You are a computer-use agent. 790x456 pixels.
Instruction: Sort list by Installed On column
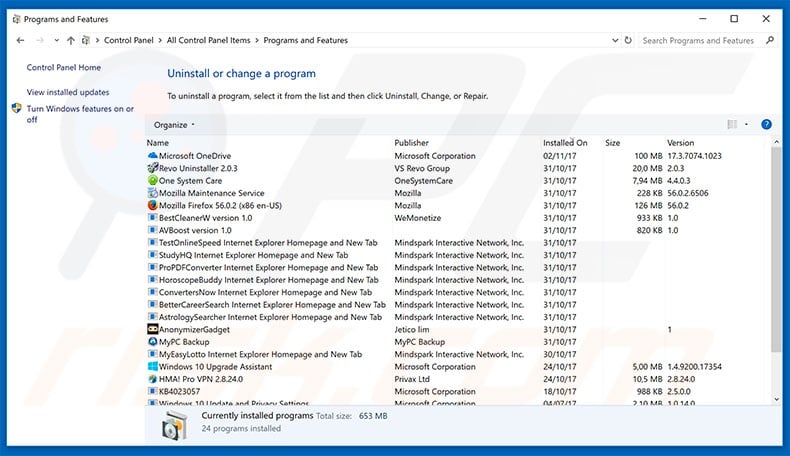pyautogui.click(x=565, y=143)
